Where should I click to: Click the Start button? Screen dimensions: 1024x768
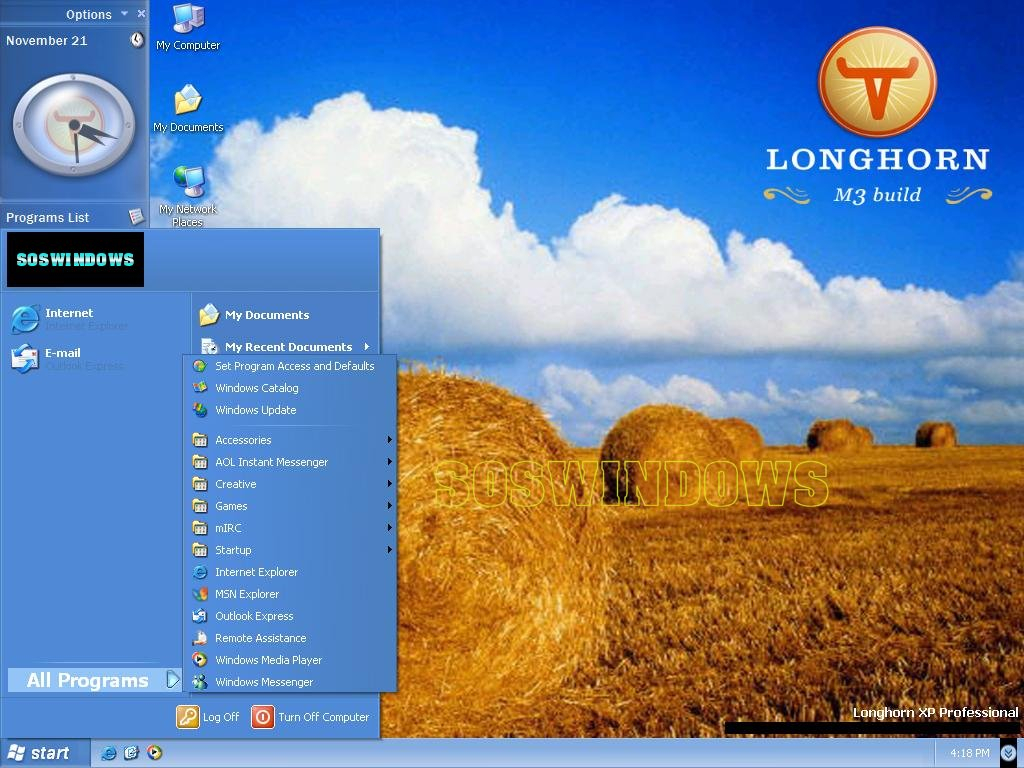click(44, 753)
